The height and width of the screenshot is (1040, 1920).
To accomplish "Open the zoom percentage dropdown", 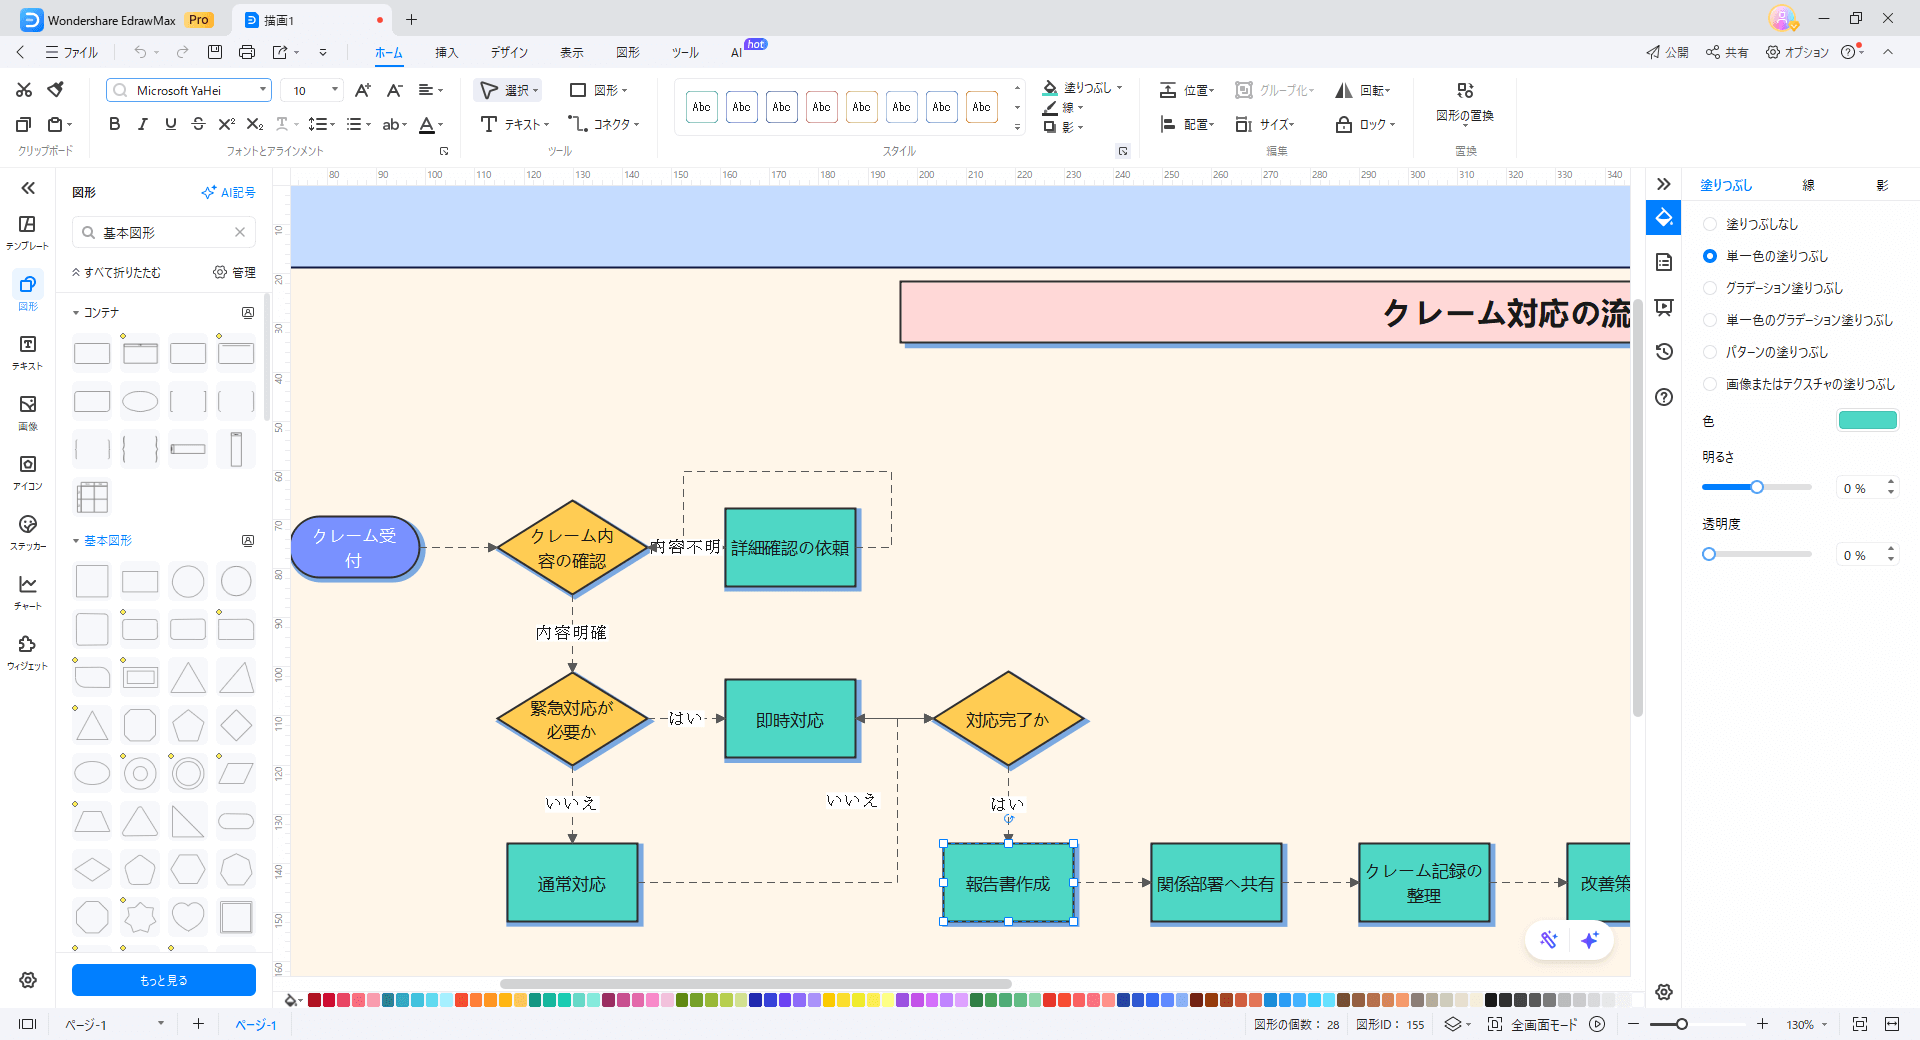I will click(x=1825, y=1025).
